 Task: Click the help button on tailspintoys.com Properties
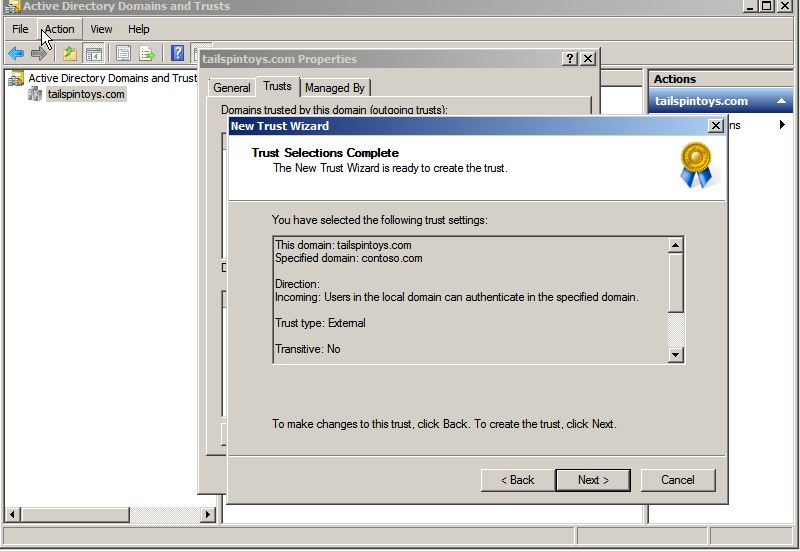point(570,59)
